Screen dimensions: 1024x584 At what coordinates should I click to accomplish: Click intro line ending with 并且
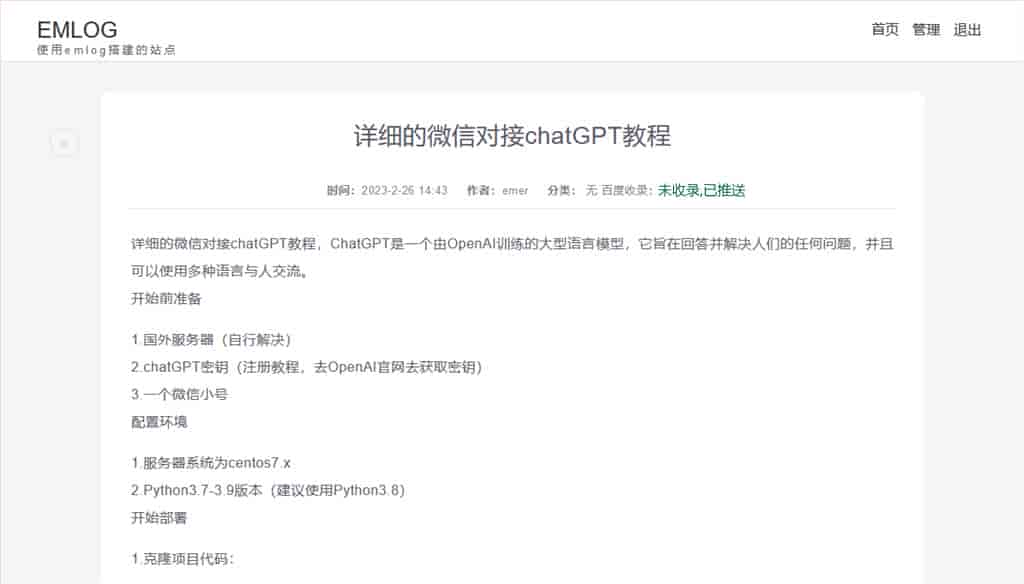512,244
